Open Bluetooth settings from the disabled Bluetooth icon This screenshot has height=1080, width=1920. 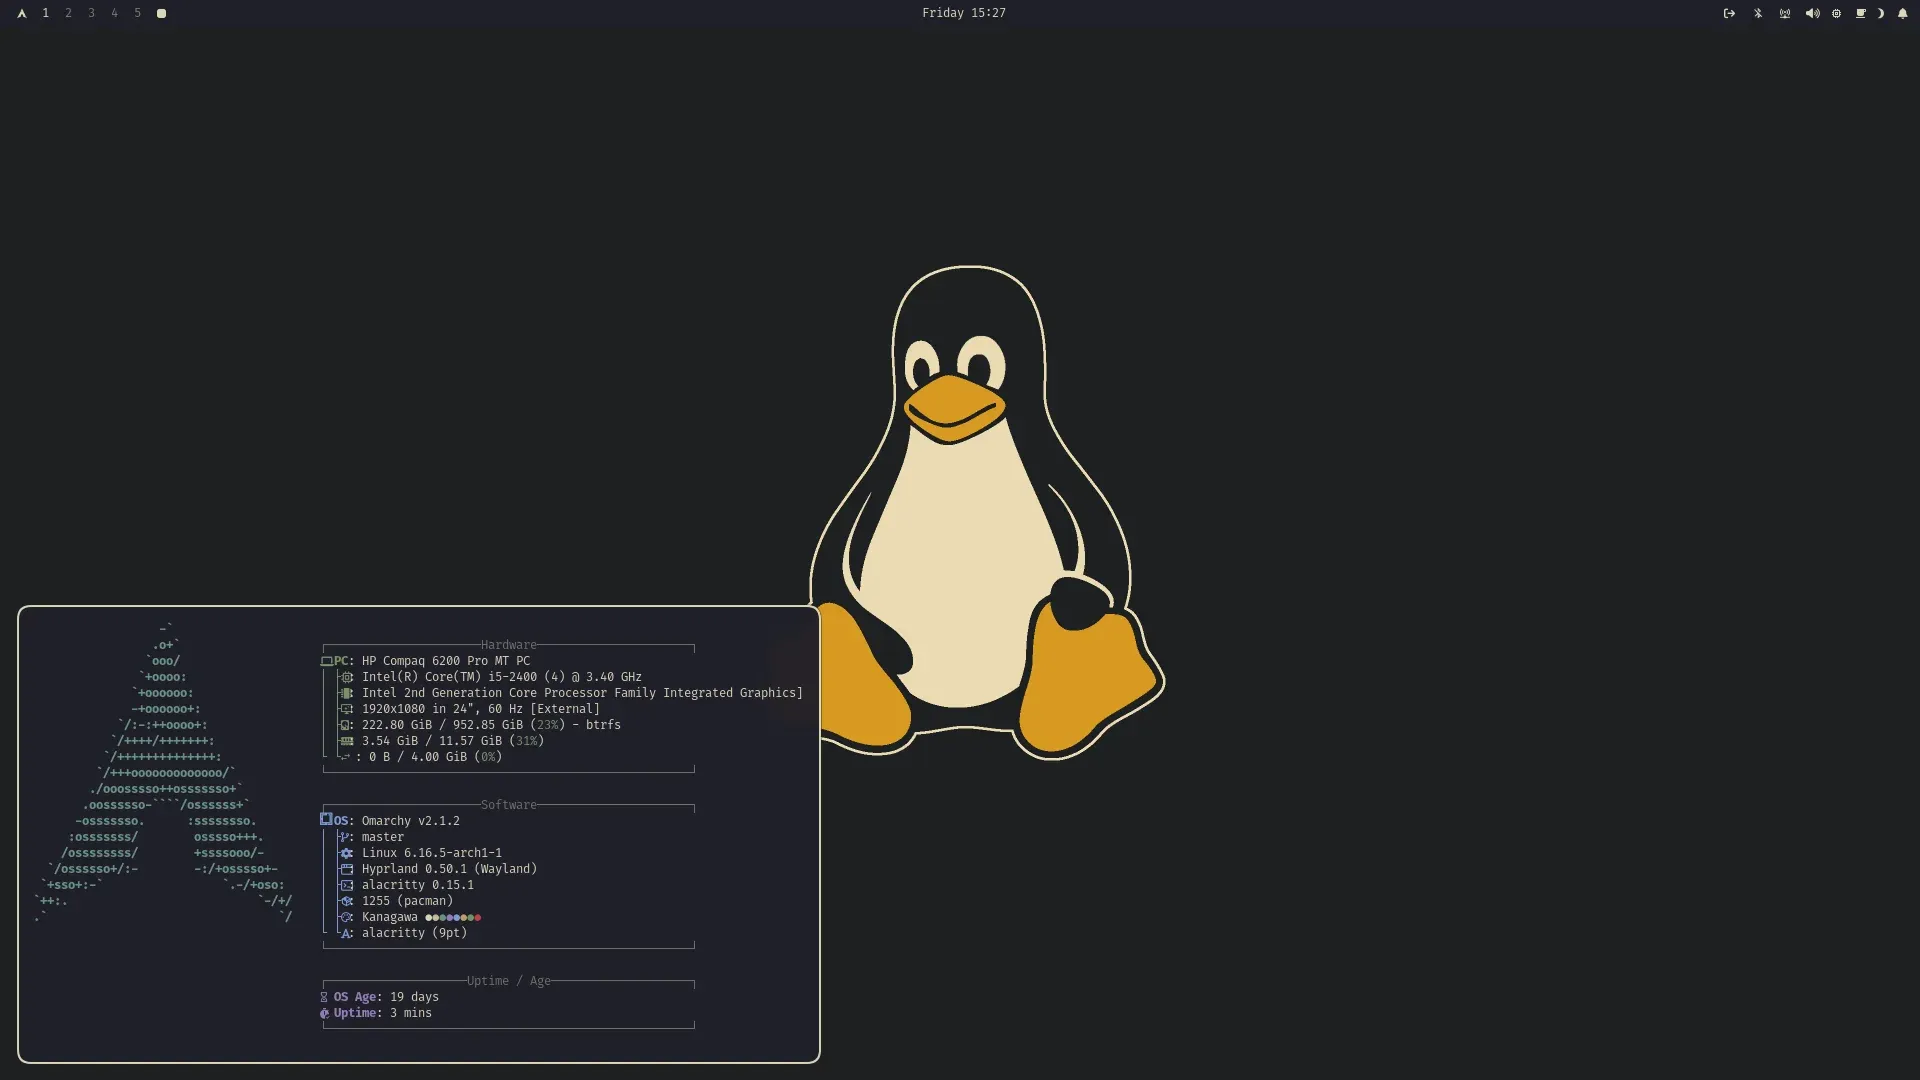pos(1758,13)
